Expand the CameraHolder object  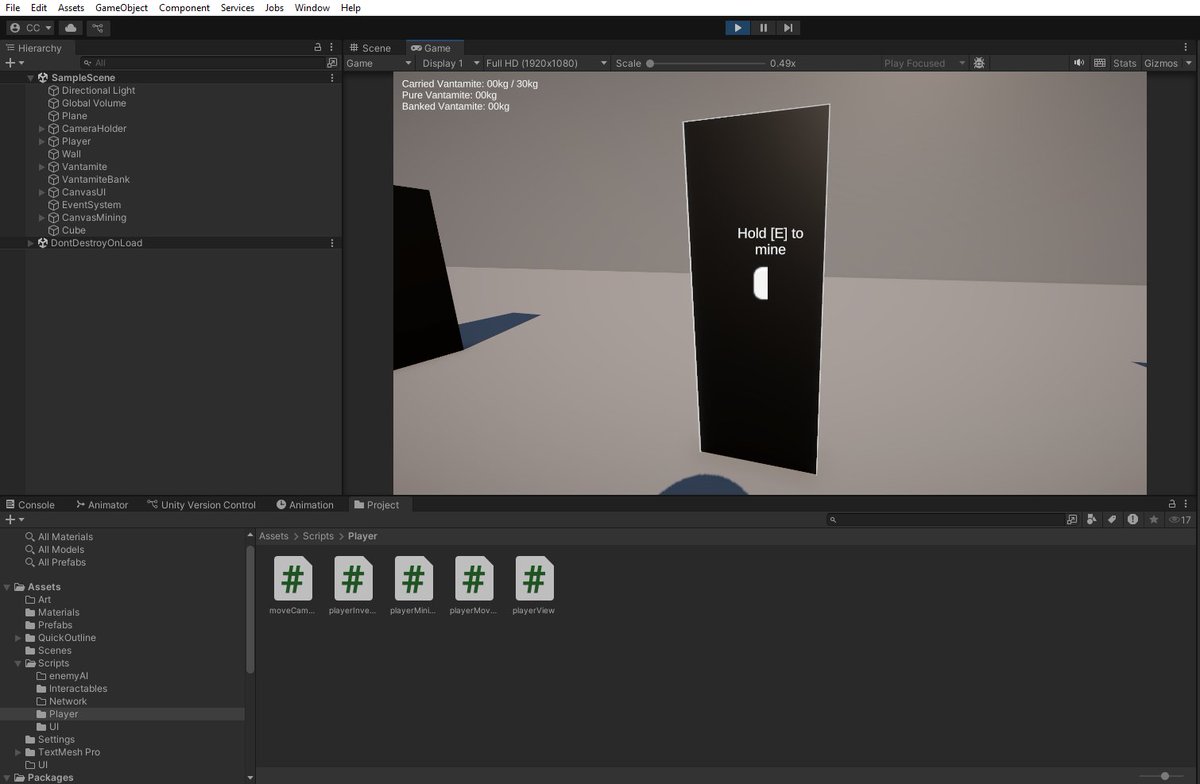(42, 129)
